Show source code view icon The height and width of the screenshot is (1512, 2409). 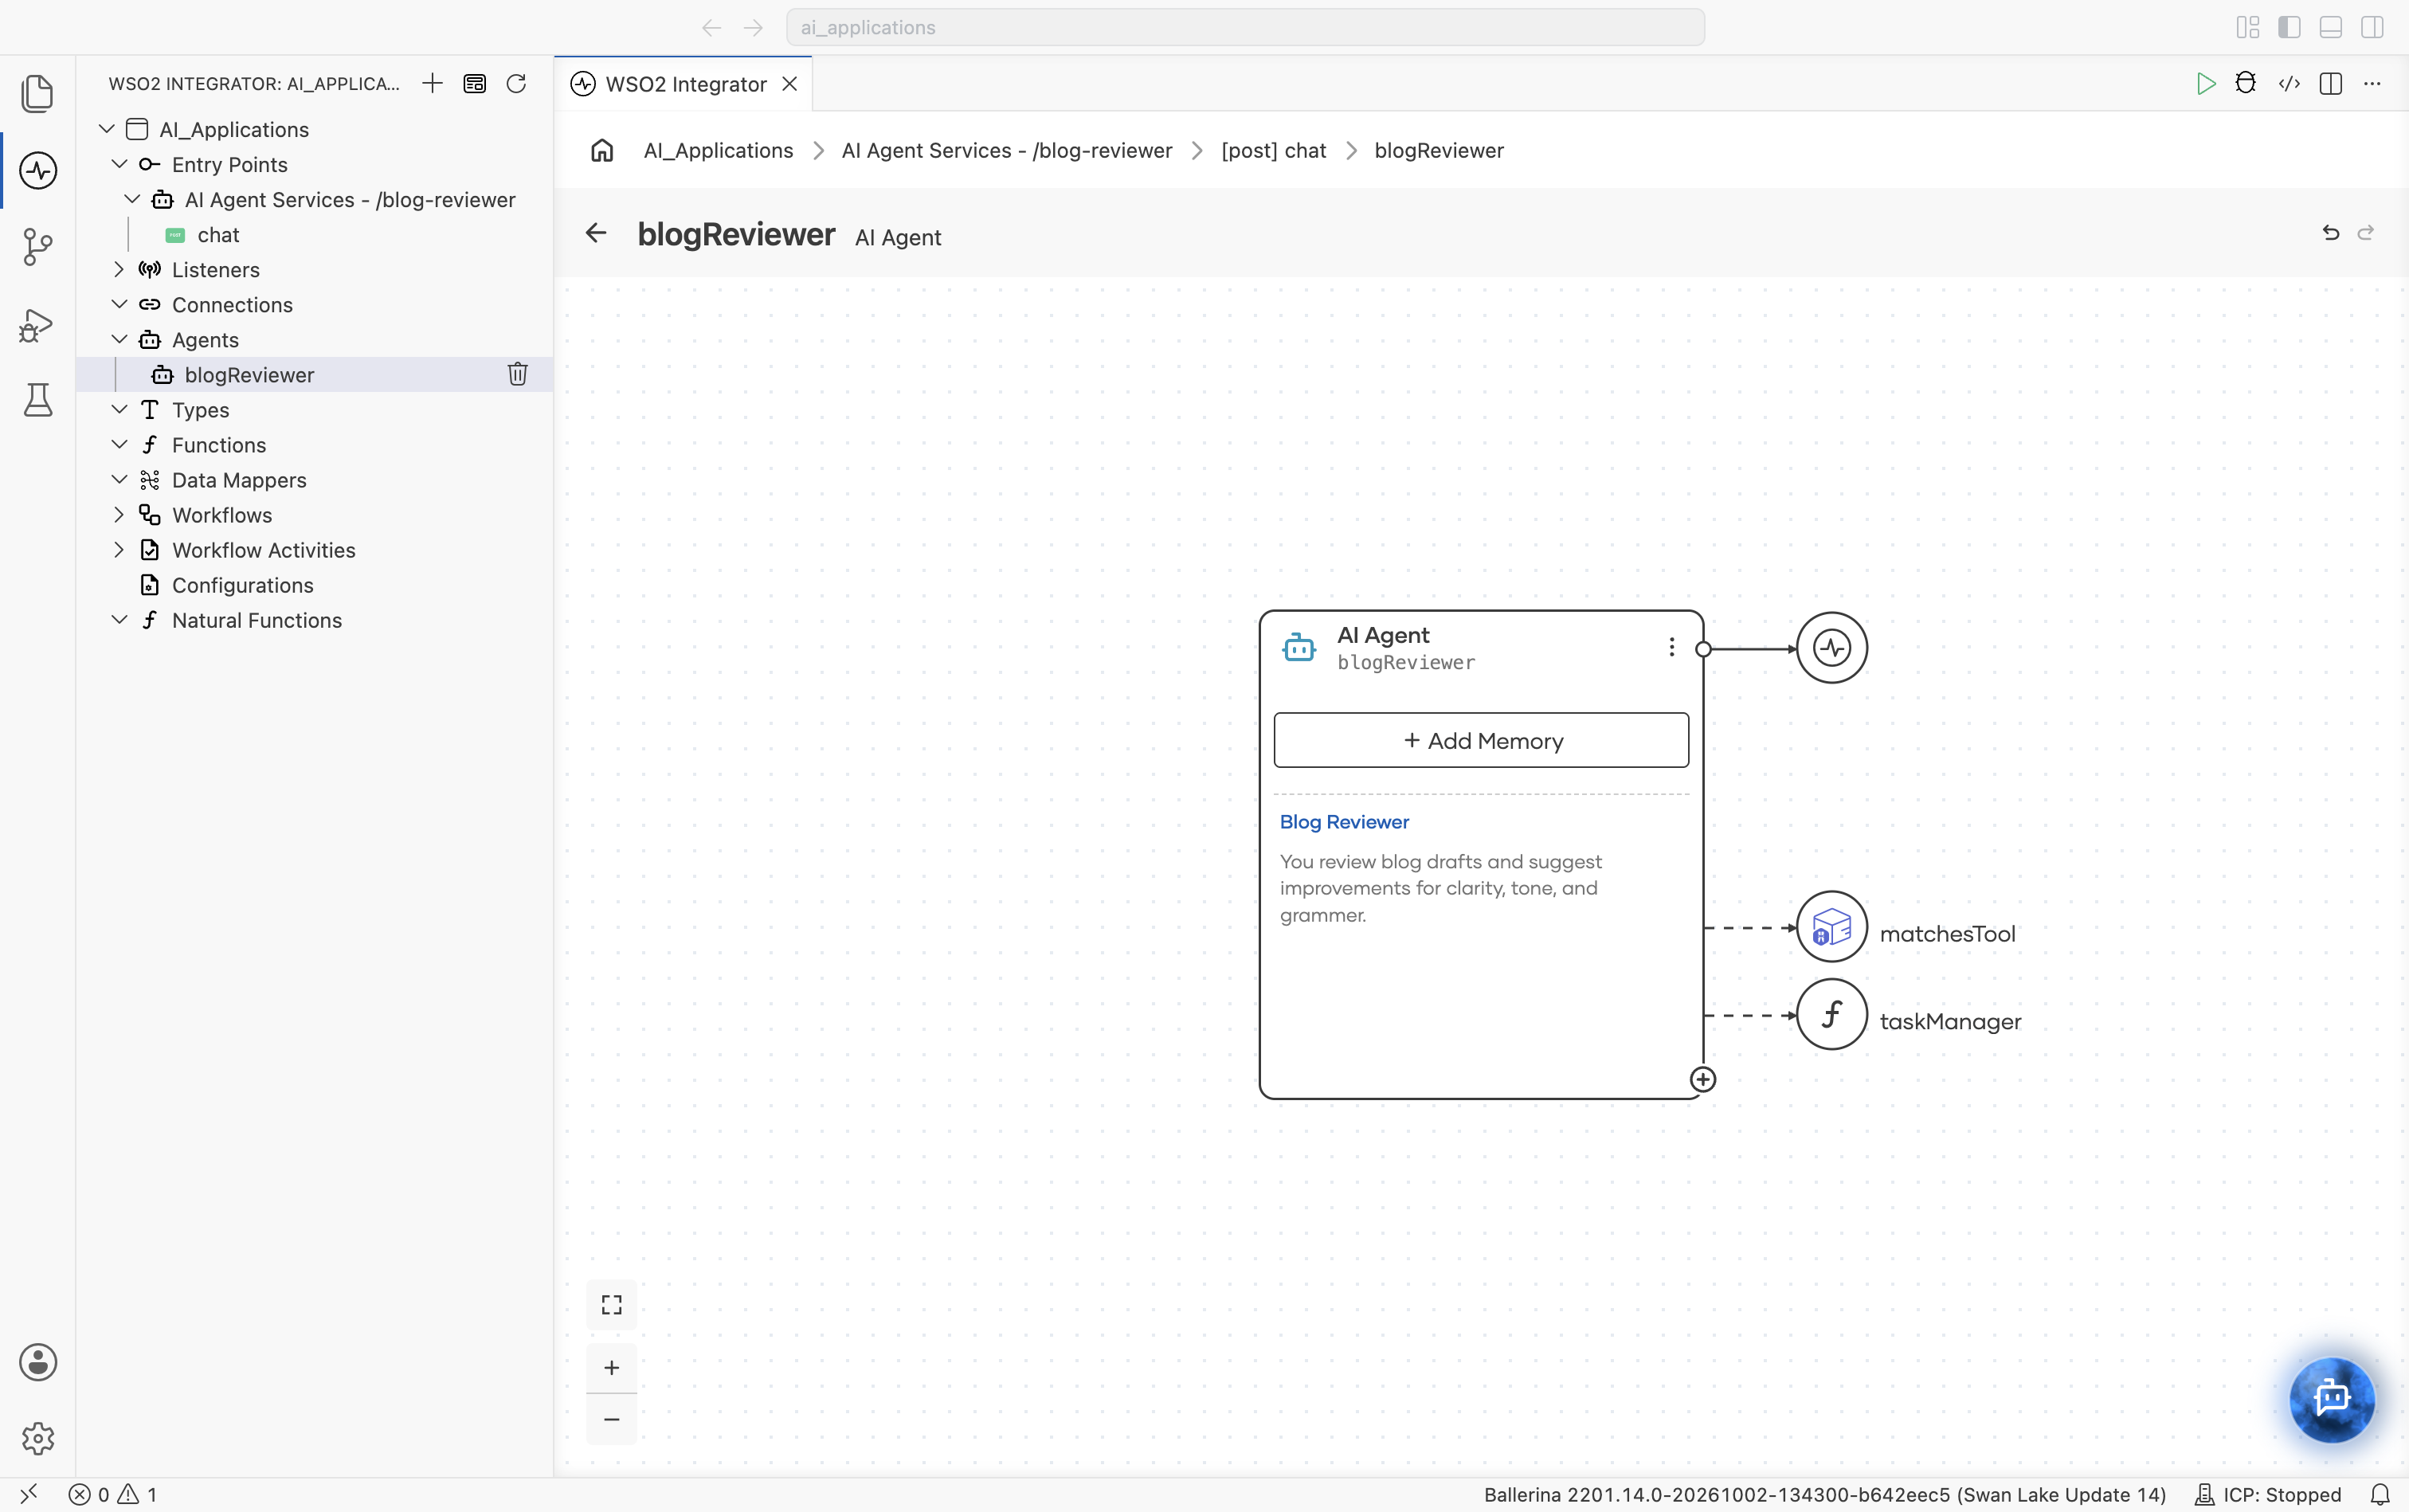(2289, 84)
